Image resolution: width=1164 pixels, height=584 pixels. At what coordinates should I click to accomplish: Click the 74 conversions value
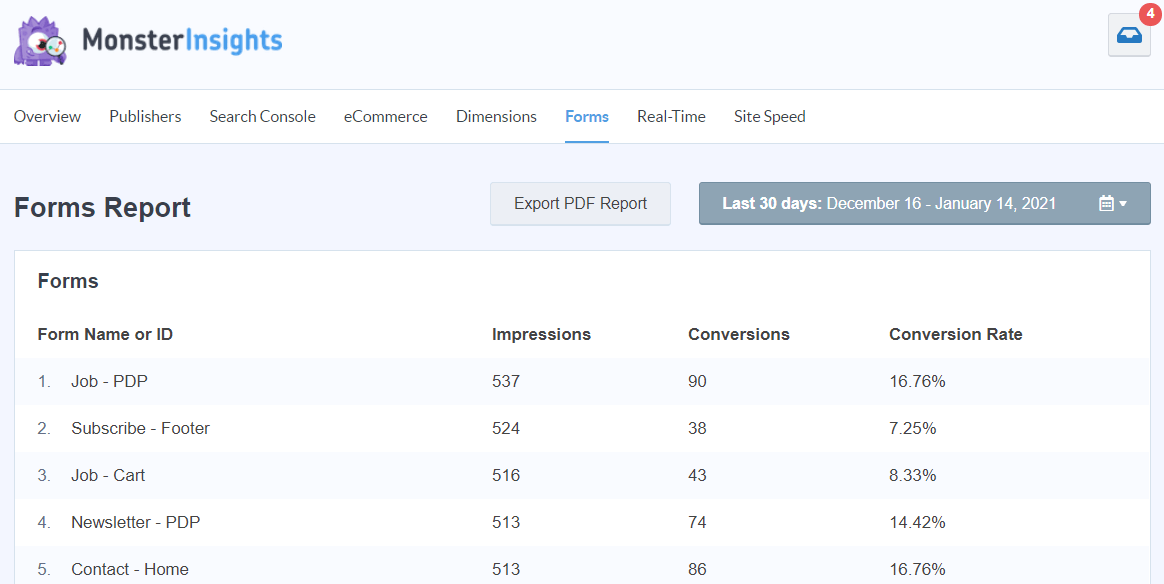click(x=697, y=522)
